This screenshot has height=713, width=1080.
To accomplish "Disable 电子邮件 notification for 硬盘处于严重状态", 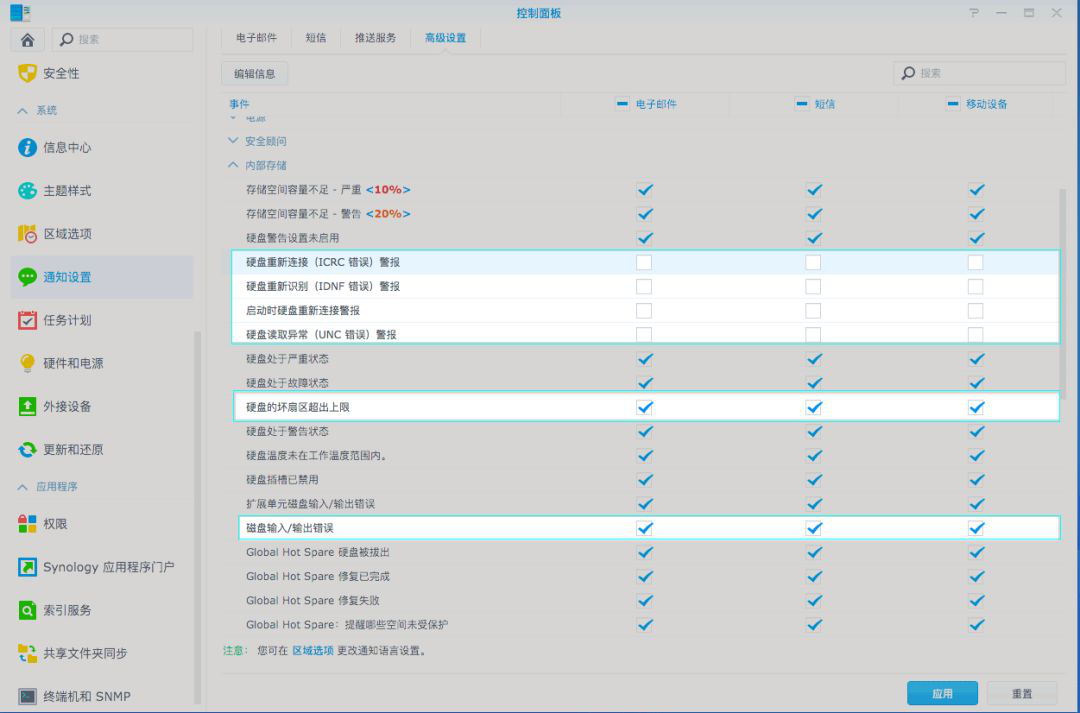I will (x=644, y=359).
